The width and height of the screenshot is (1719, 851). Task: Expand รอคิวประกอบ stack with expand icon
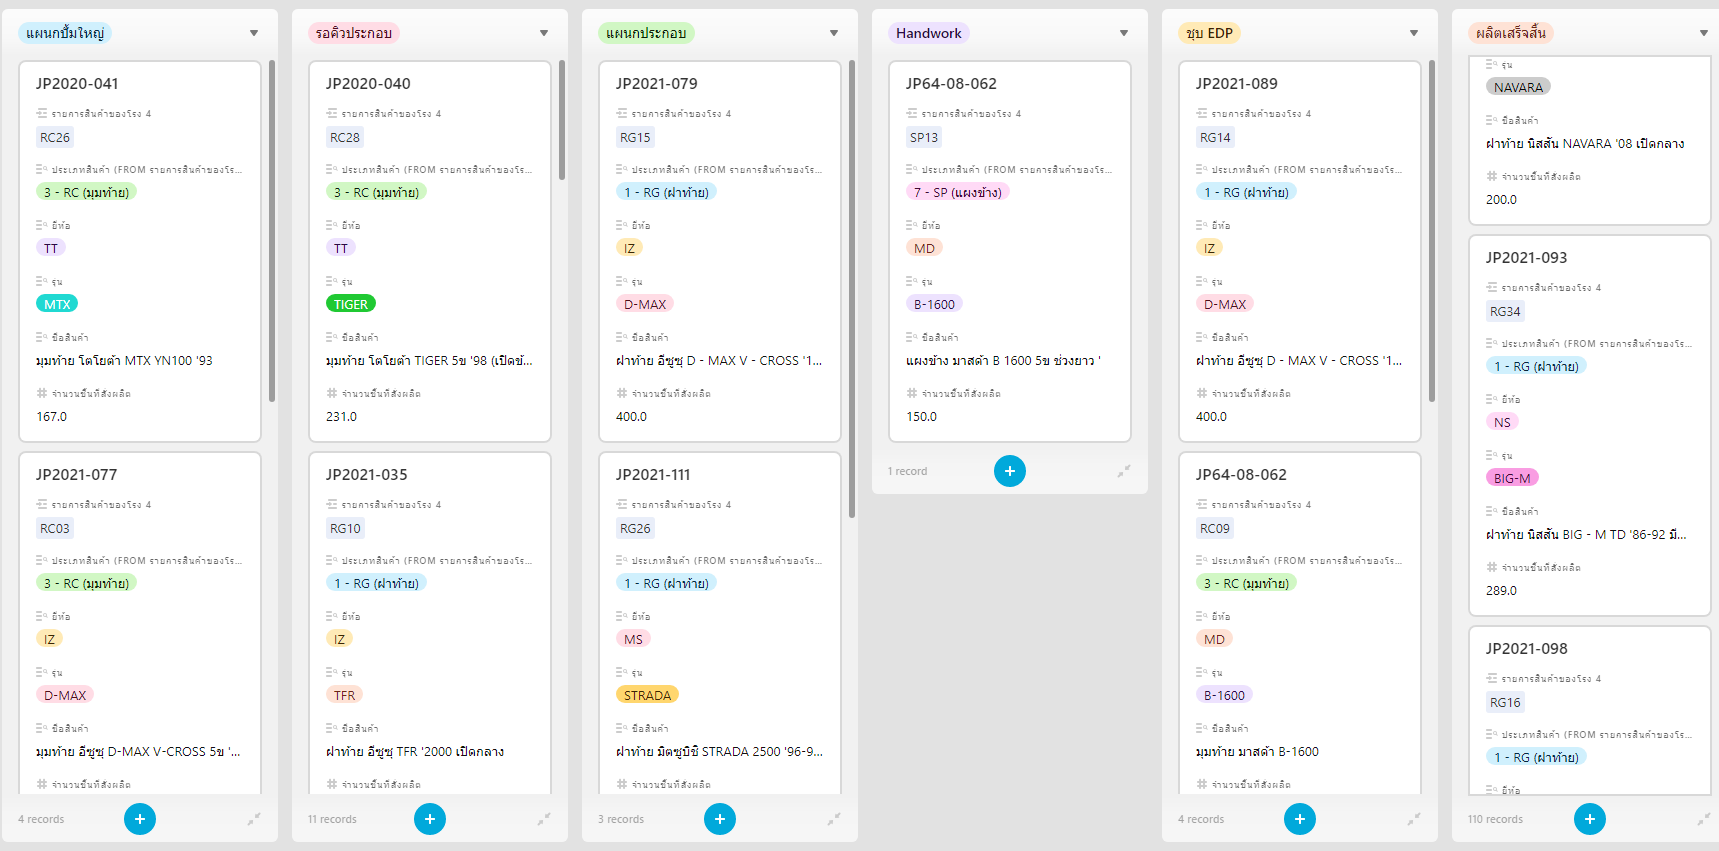[544, 819]
